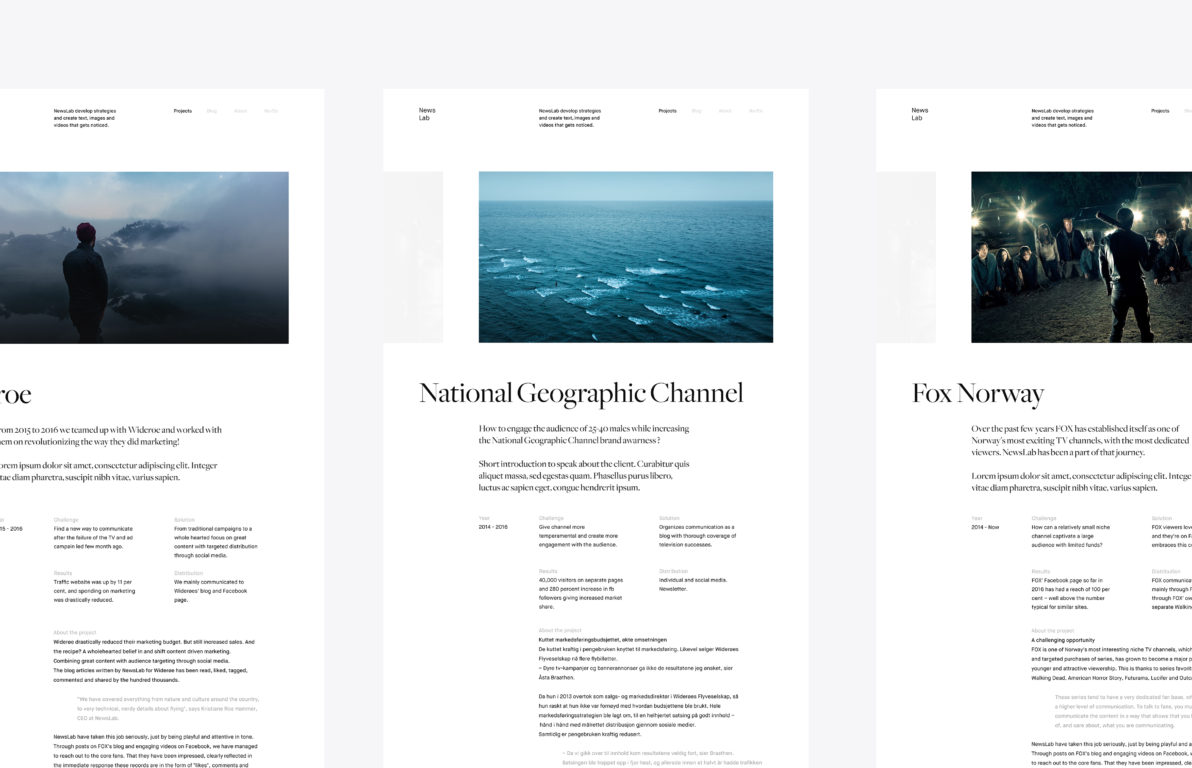
Task: Click 'Over the past few years FOX' paragraph
Action: [1081, 440]
